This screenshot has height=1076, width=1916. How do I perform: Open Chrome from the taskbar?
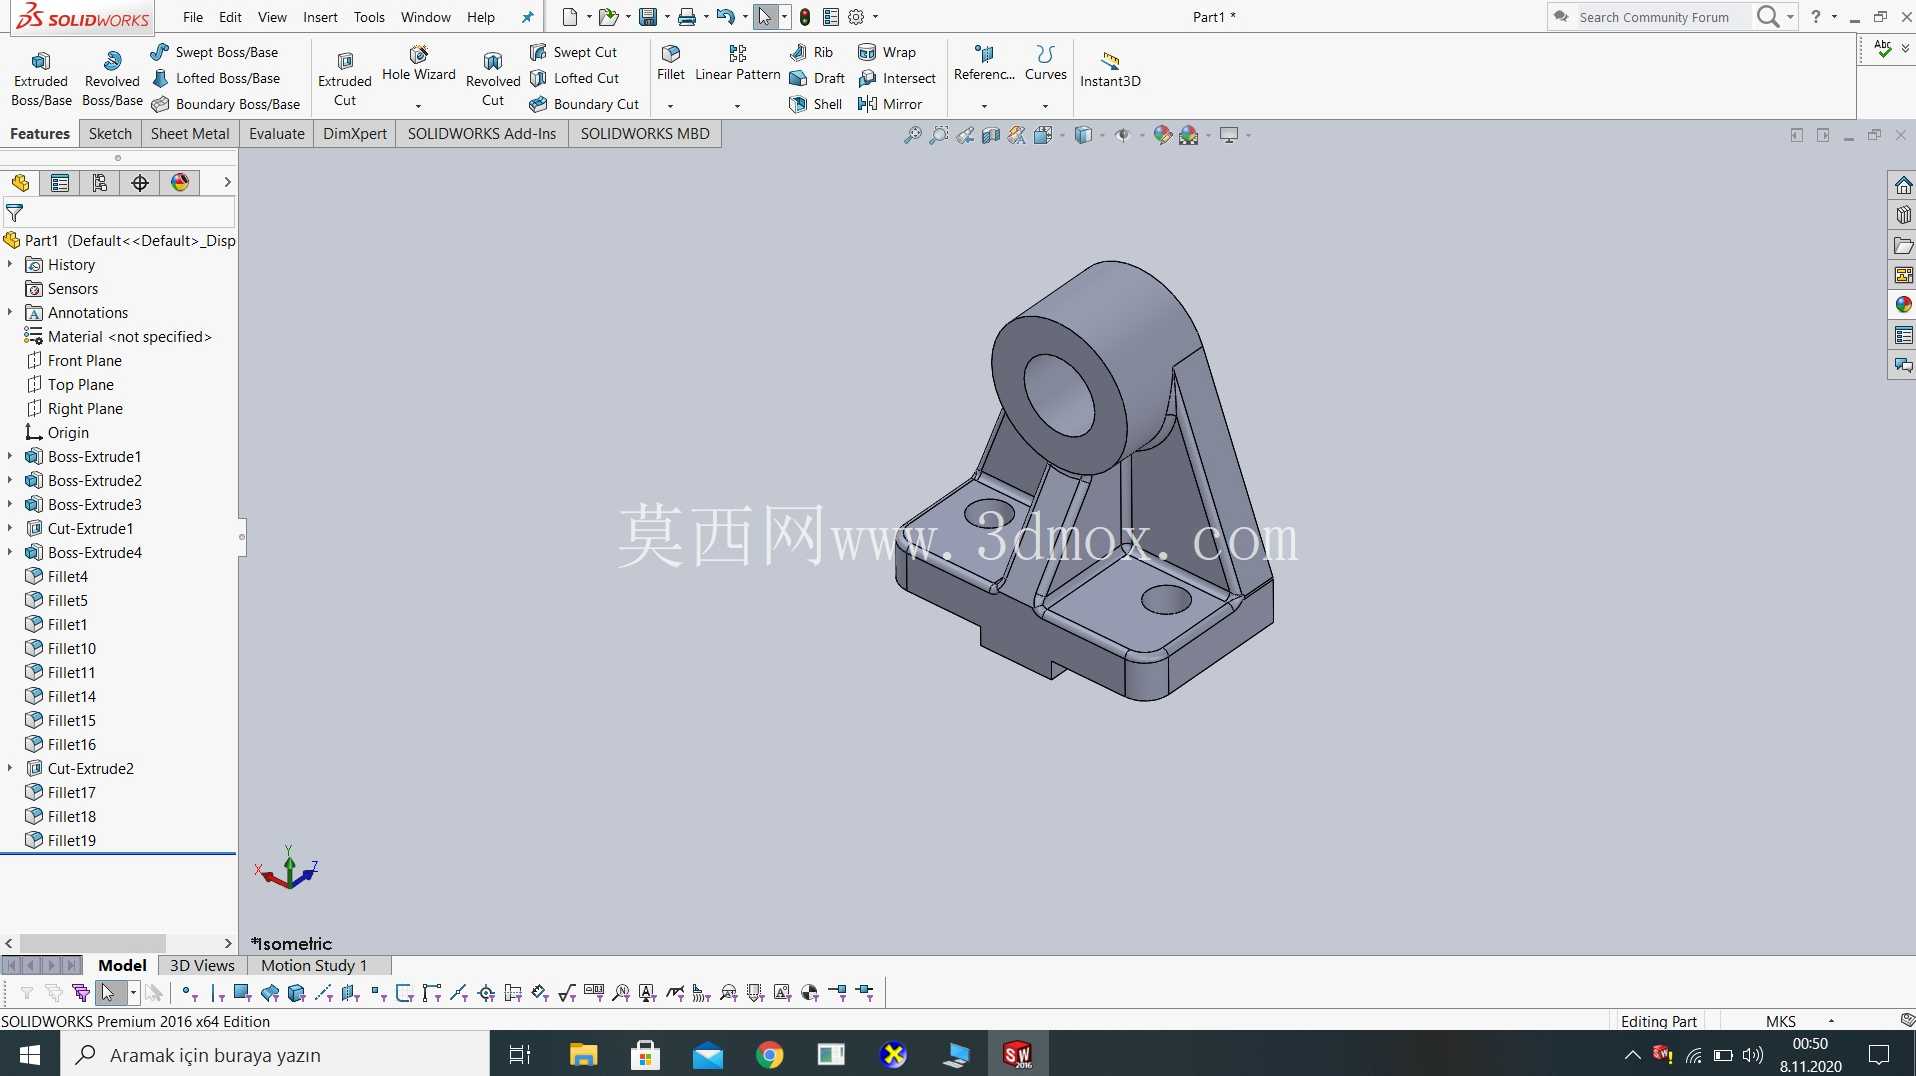[769, 1054]
